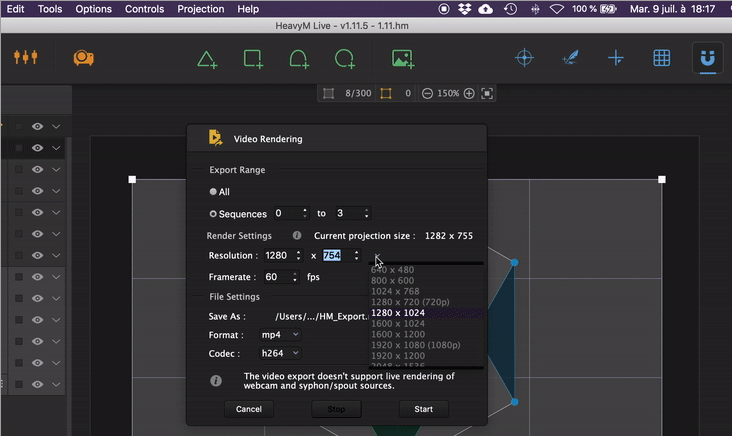Click the shapes count icon near 8/300

[x=329, y=93]
